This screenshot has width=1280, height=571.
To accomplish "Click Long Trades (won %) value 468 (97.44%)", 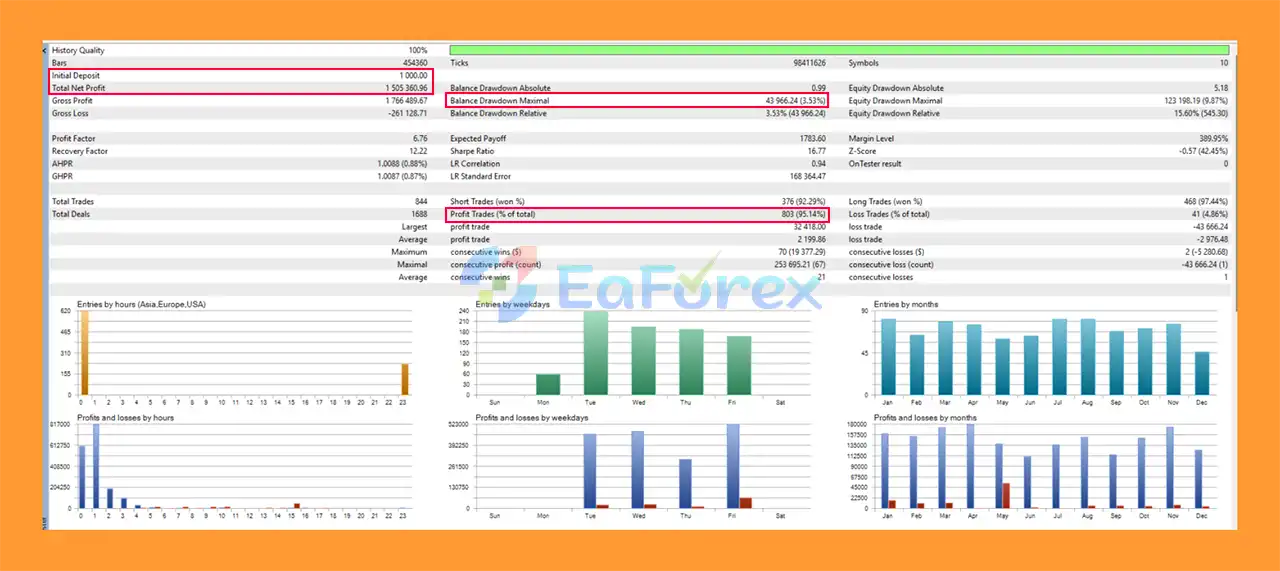I will coord(1206,201).
